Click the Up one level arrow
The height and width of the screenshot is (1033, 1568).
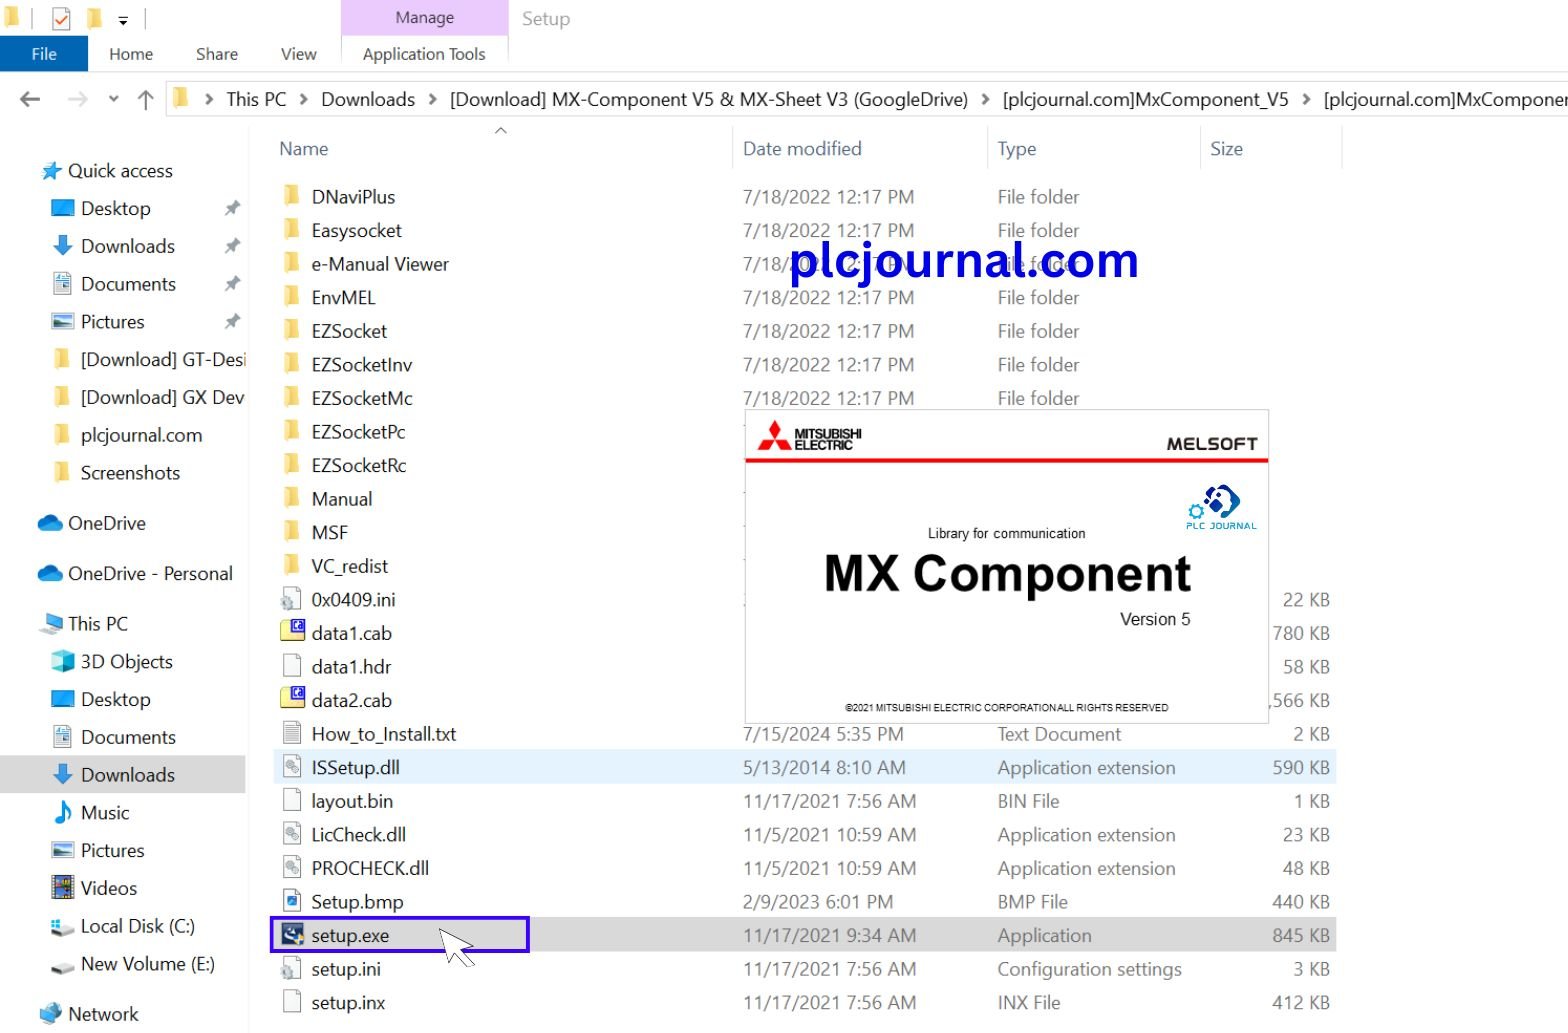[x=145, y=99]
